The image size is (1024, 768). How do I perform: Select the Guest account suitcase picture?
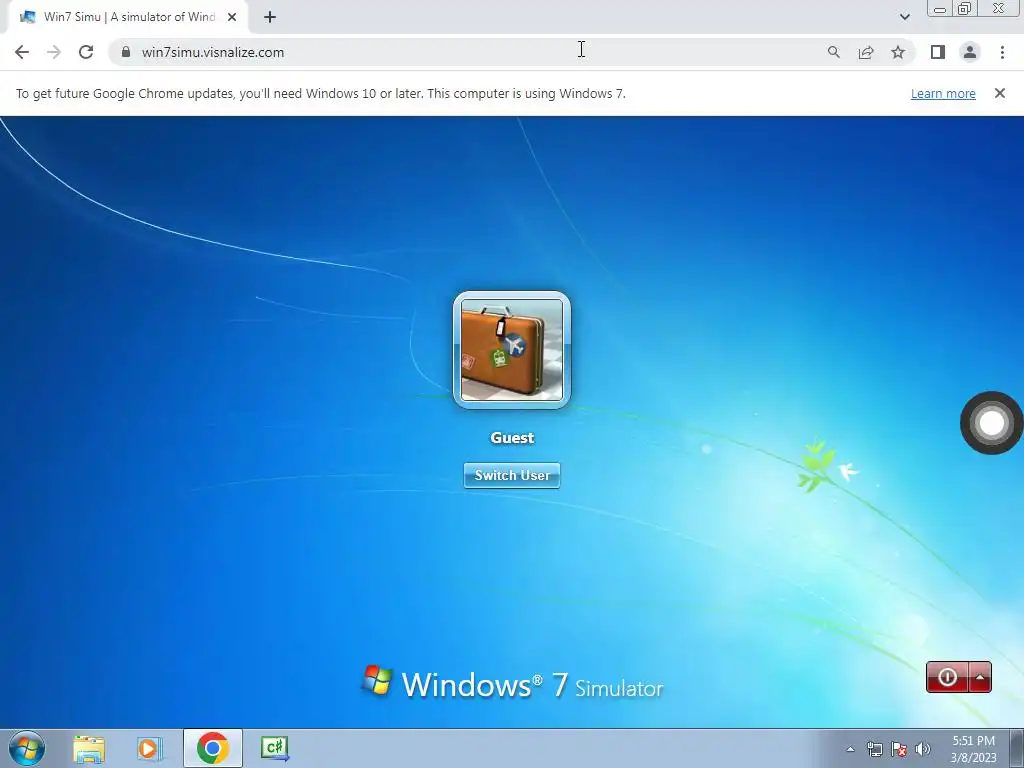[511, 350]
